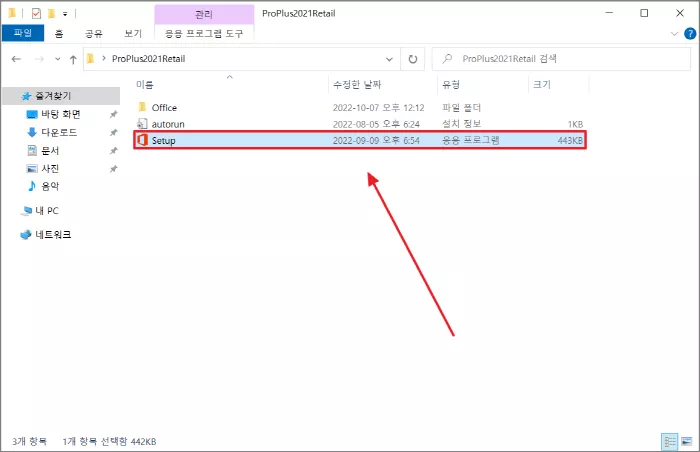The height and width of the screenshot is (452, 700).
Task: Open the 파일 ribbon tab
Action: click(23, 33)
